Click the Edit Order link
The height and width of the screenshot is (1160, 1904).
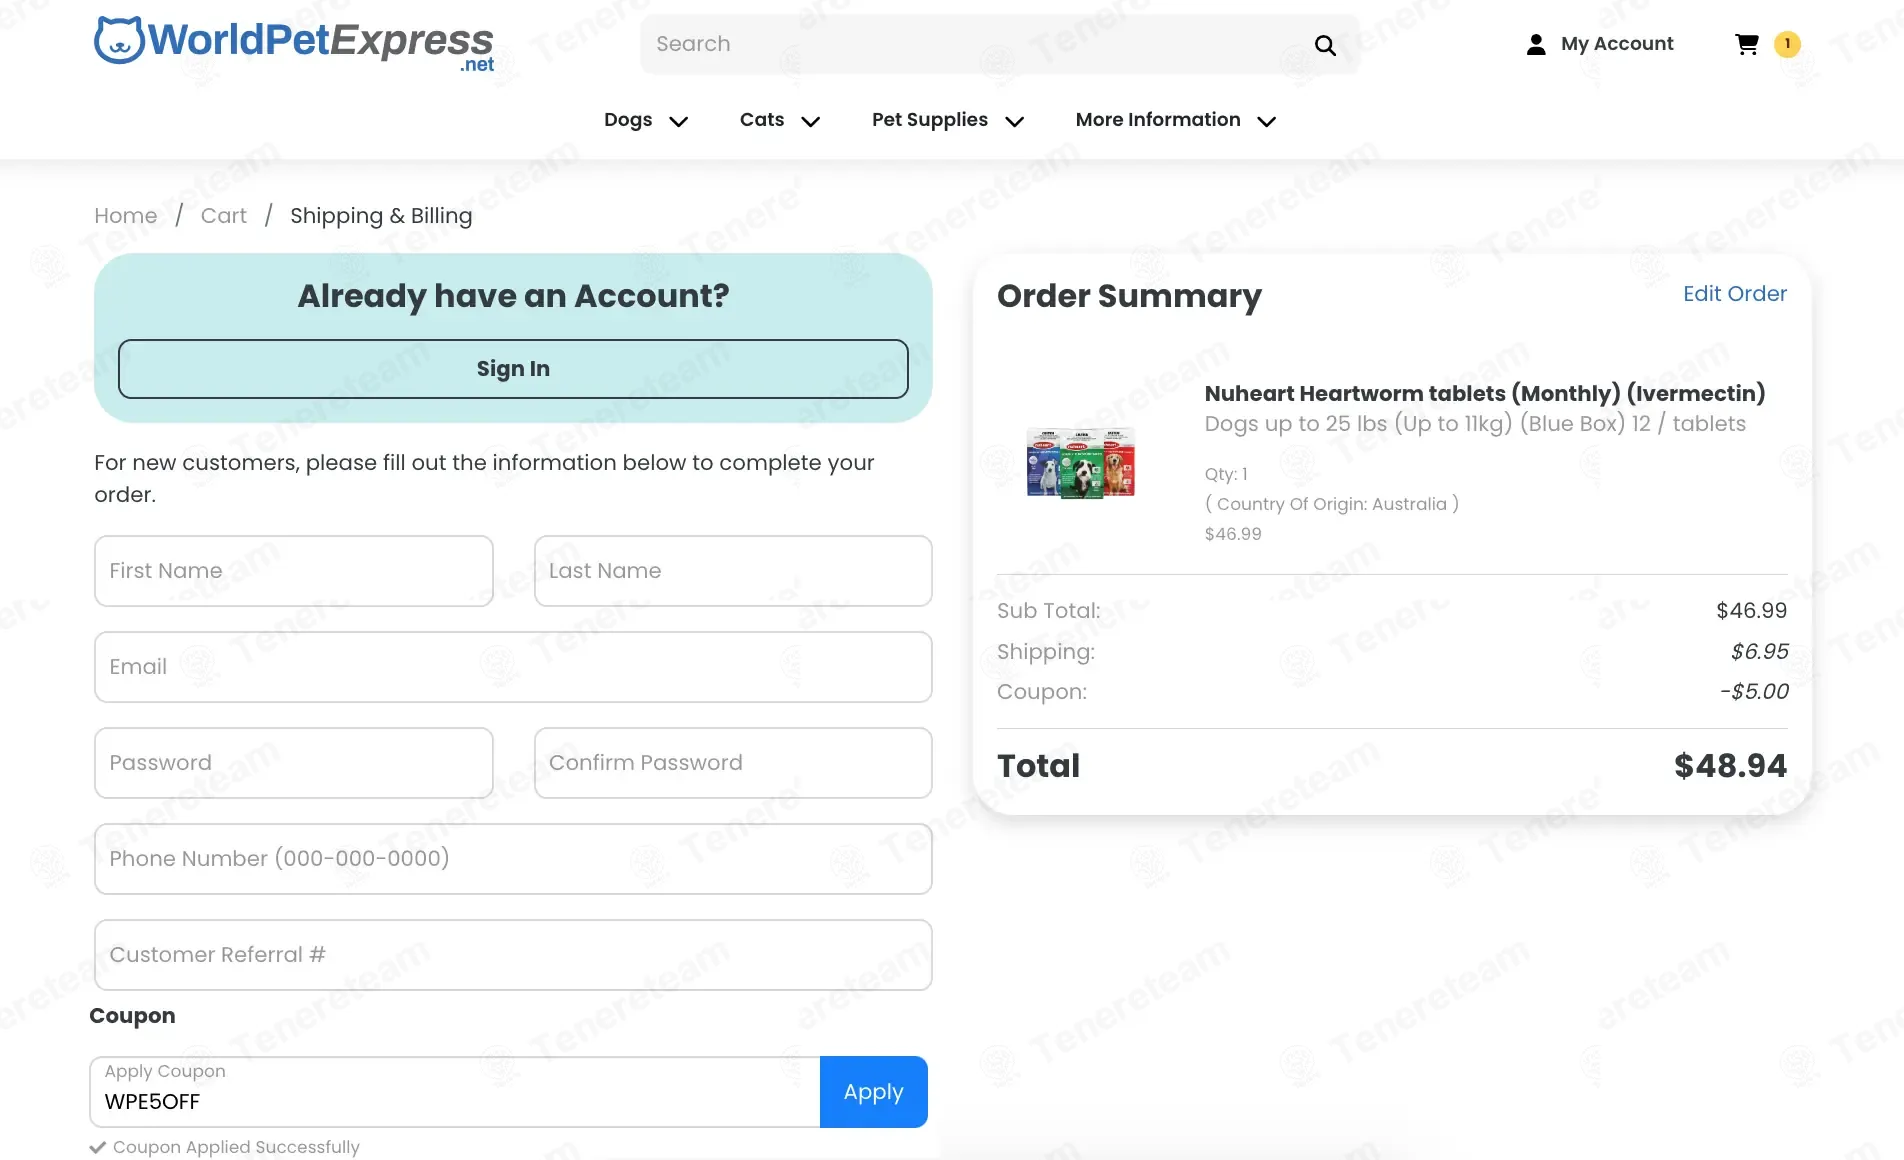(x=1735, y=294)
